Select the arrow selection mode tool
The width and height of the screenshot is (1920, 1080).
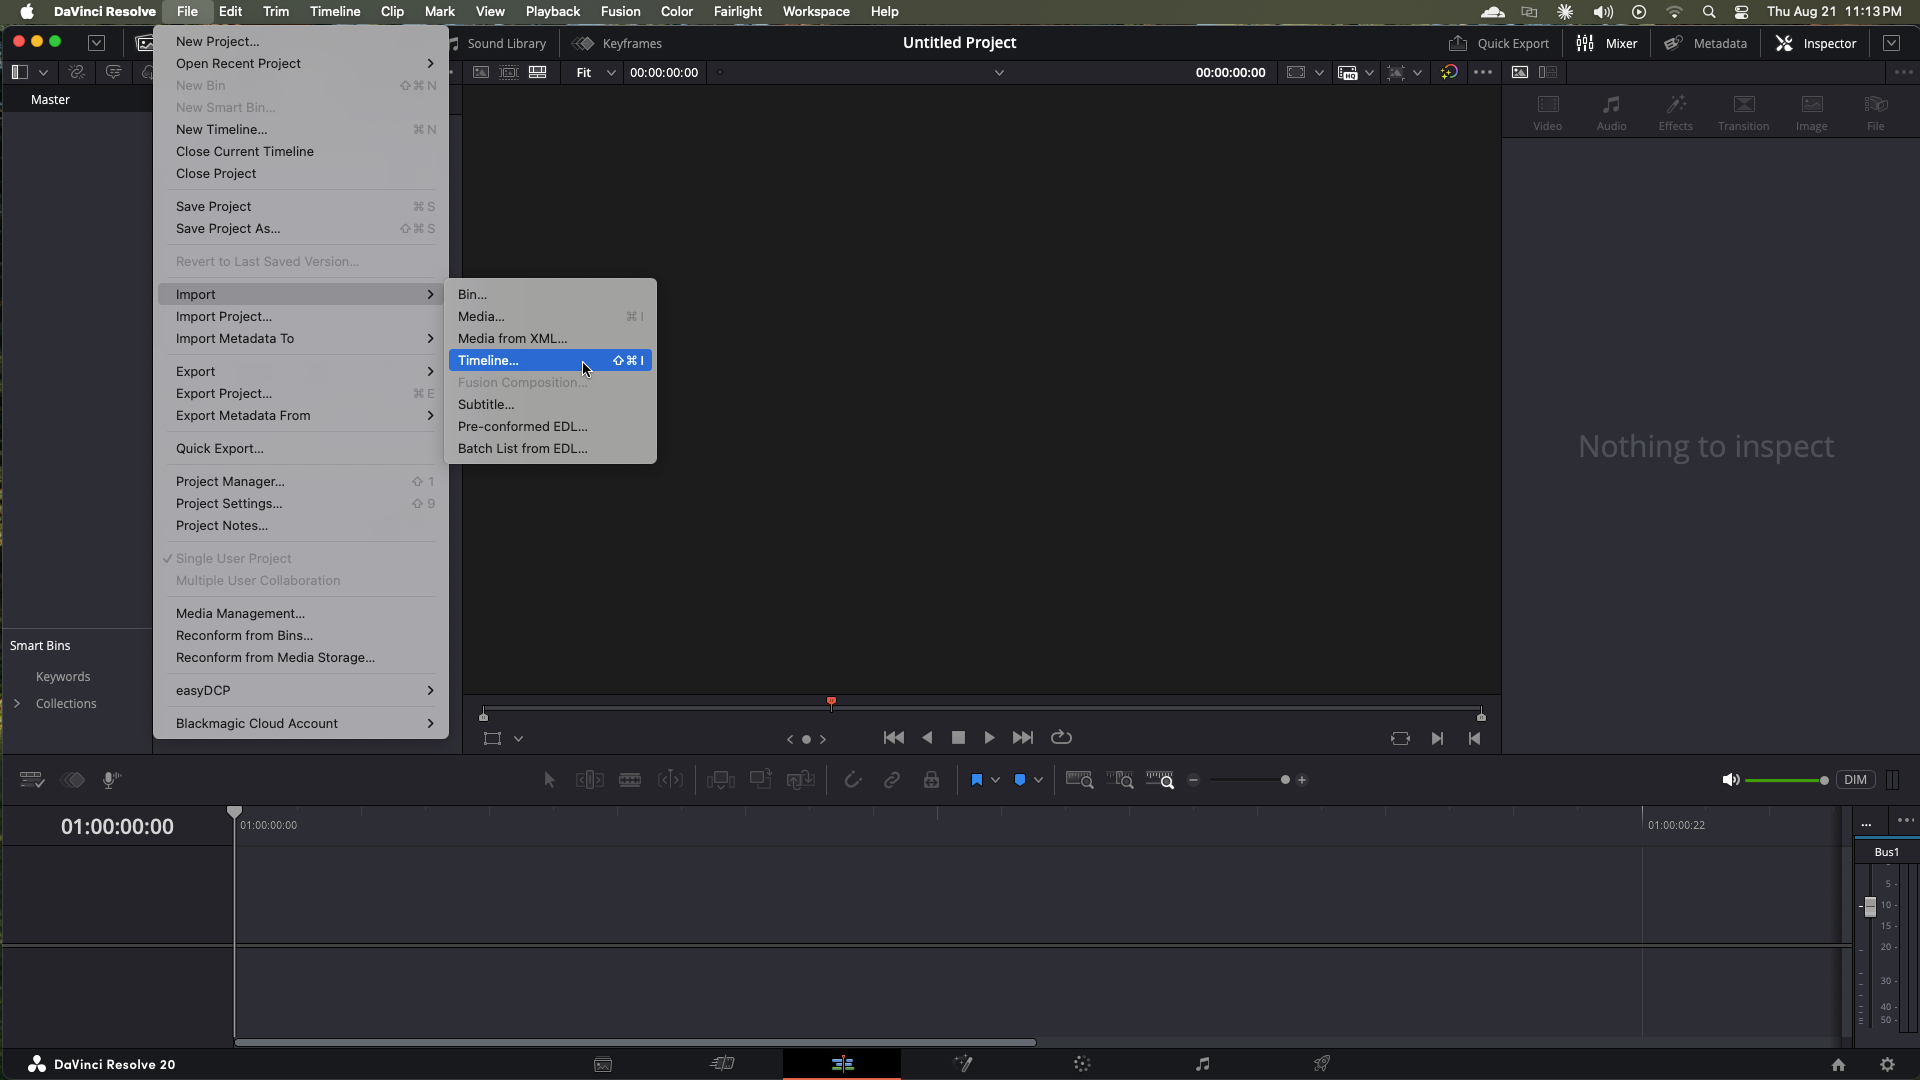549,780
